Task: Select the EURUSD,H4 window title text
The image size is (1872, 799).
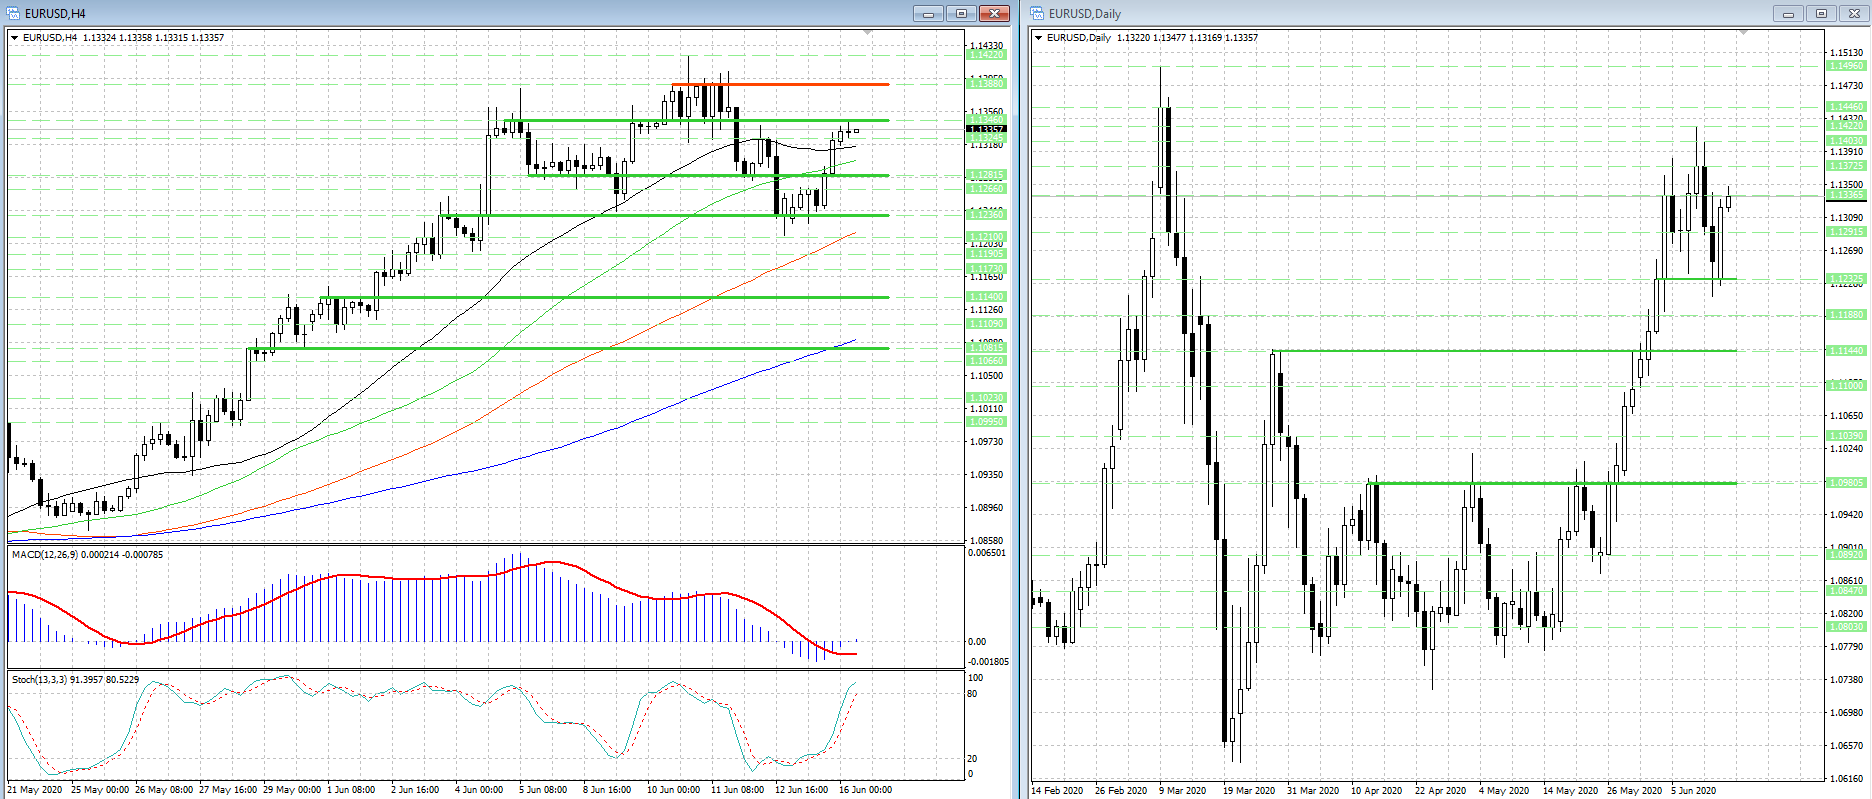Action: tap(55, 14)
